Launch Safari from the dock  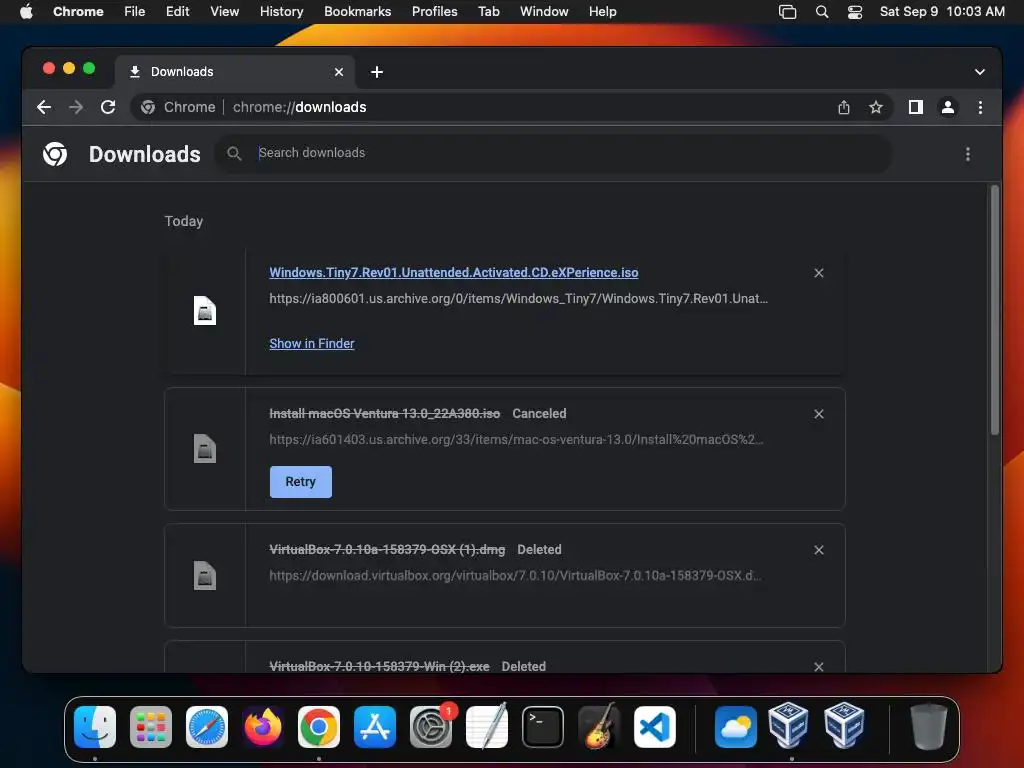point(207,727)
